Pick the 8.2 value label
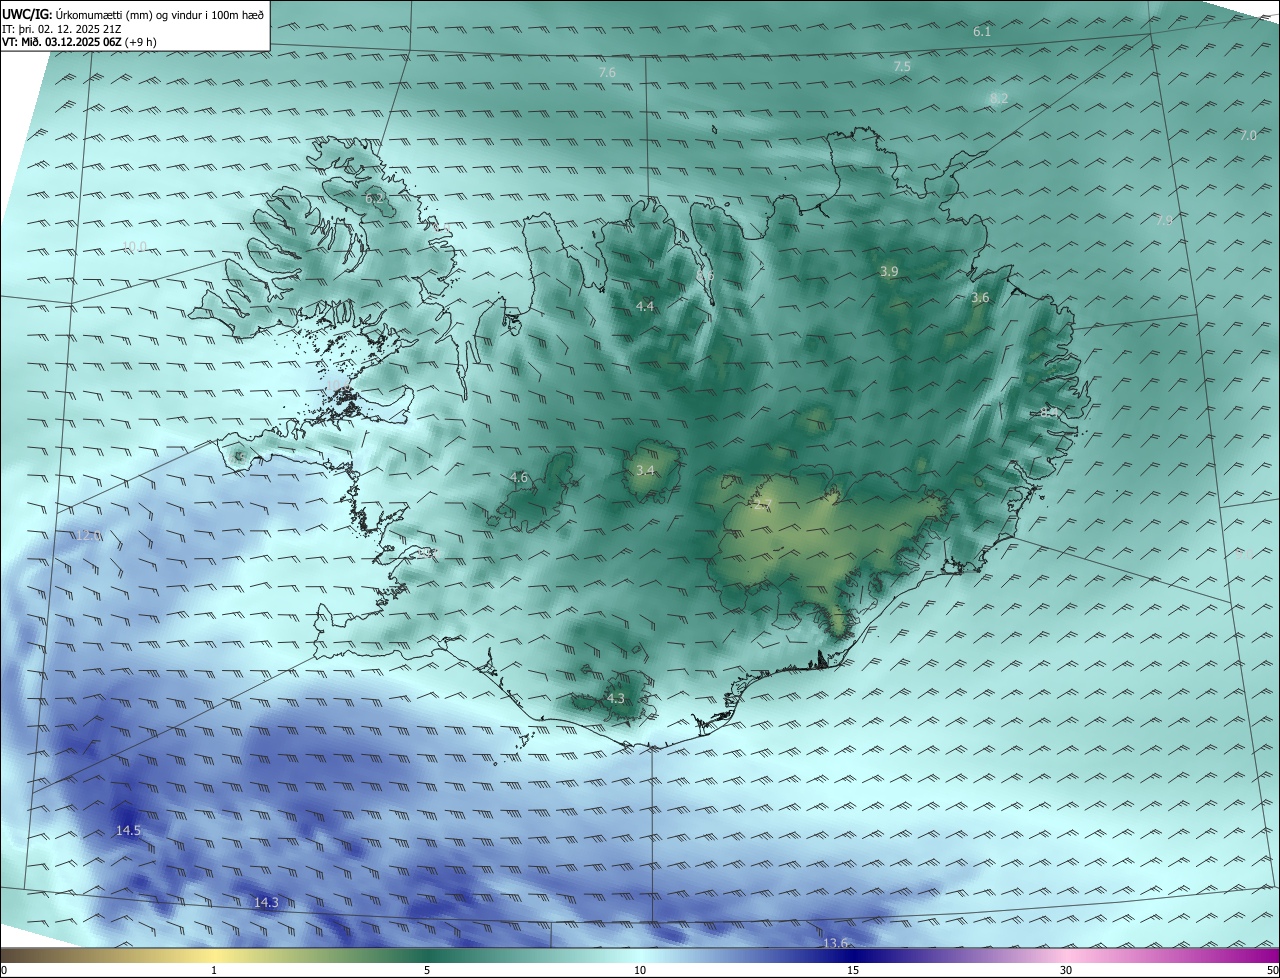Viewport: 1280px width, 978px height. [x=999, y=98]
